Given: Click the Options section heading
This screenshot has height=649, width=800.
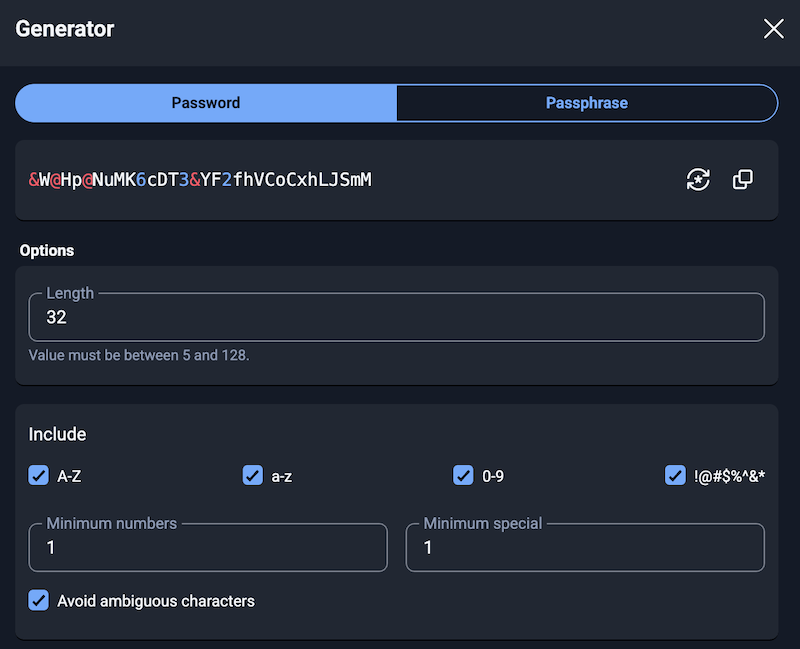Looking at the screenshot, I should click(x=47, y=250).
